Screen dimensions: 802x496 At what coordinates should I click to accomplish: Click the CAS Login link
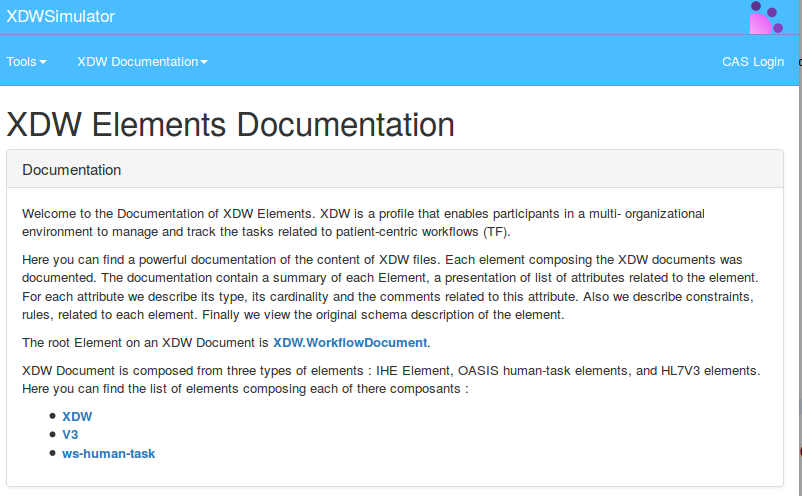pos(752,62)
